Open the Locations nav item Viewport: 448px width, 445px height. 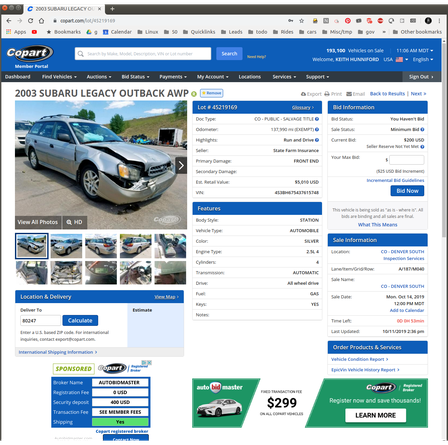tap(250, 77)
